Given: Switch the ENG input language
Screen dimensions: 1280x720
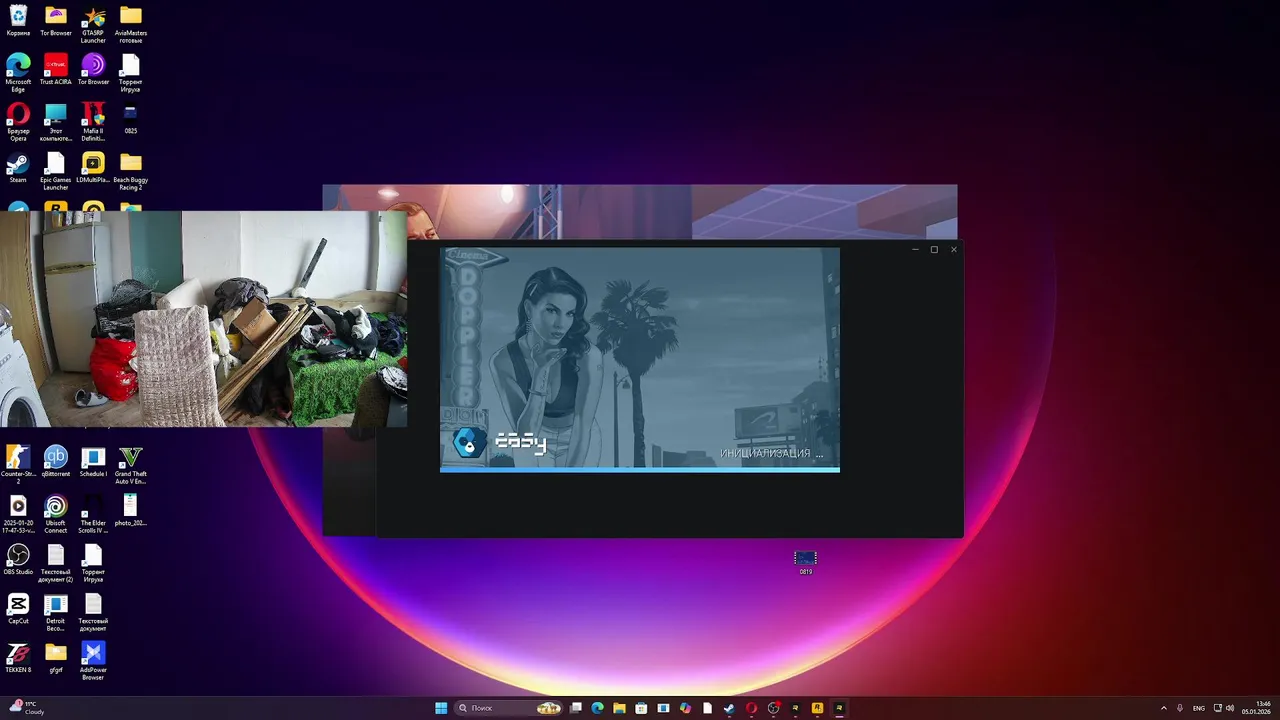Looking at the screenshot, I should click(1199, 708).
